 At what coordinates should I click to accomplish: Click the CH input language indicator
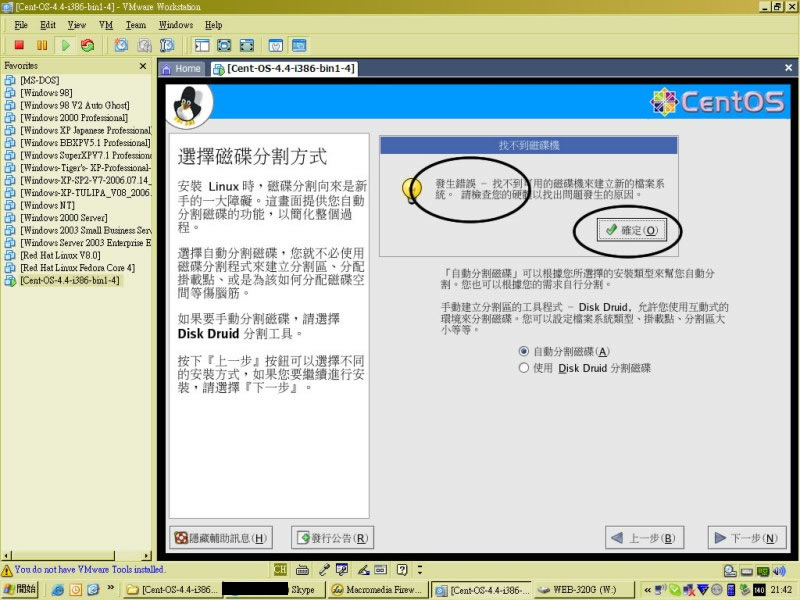pos(280,569)
